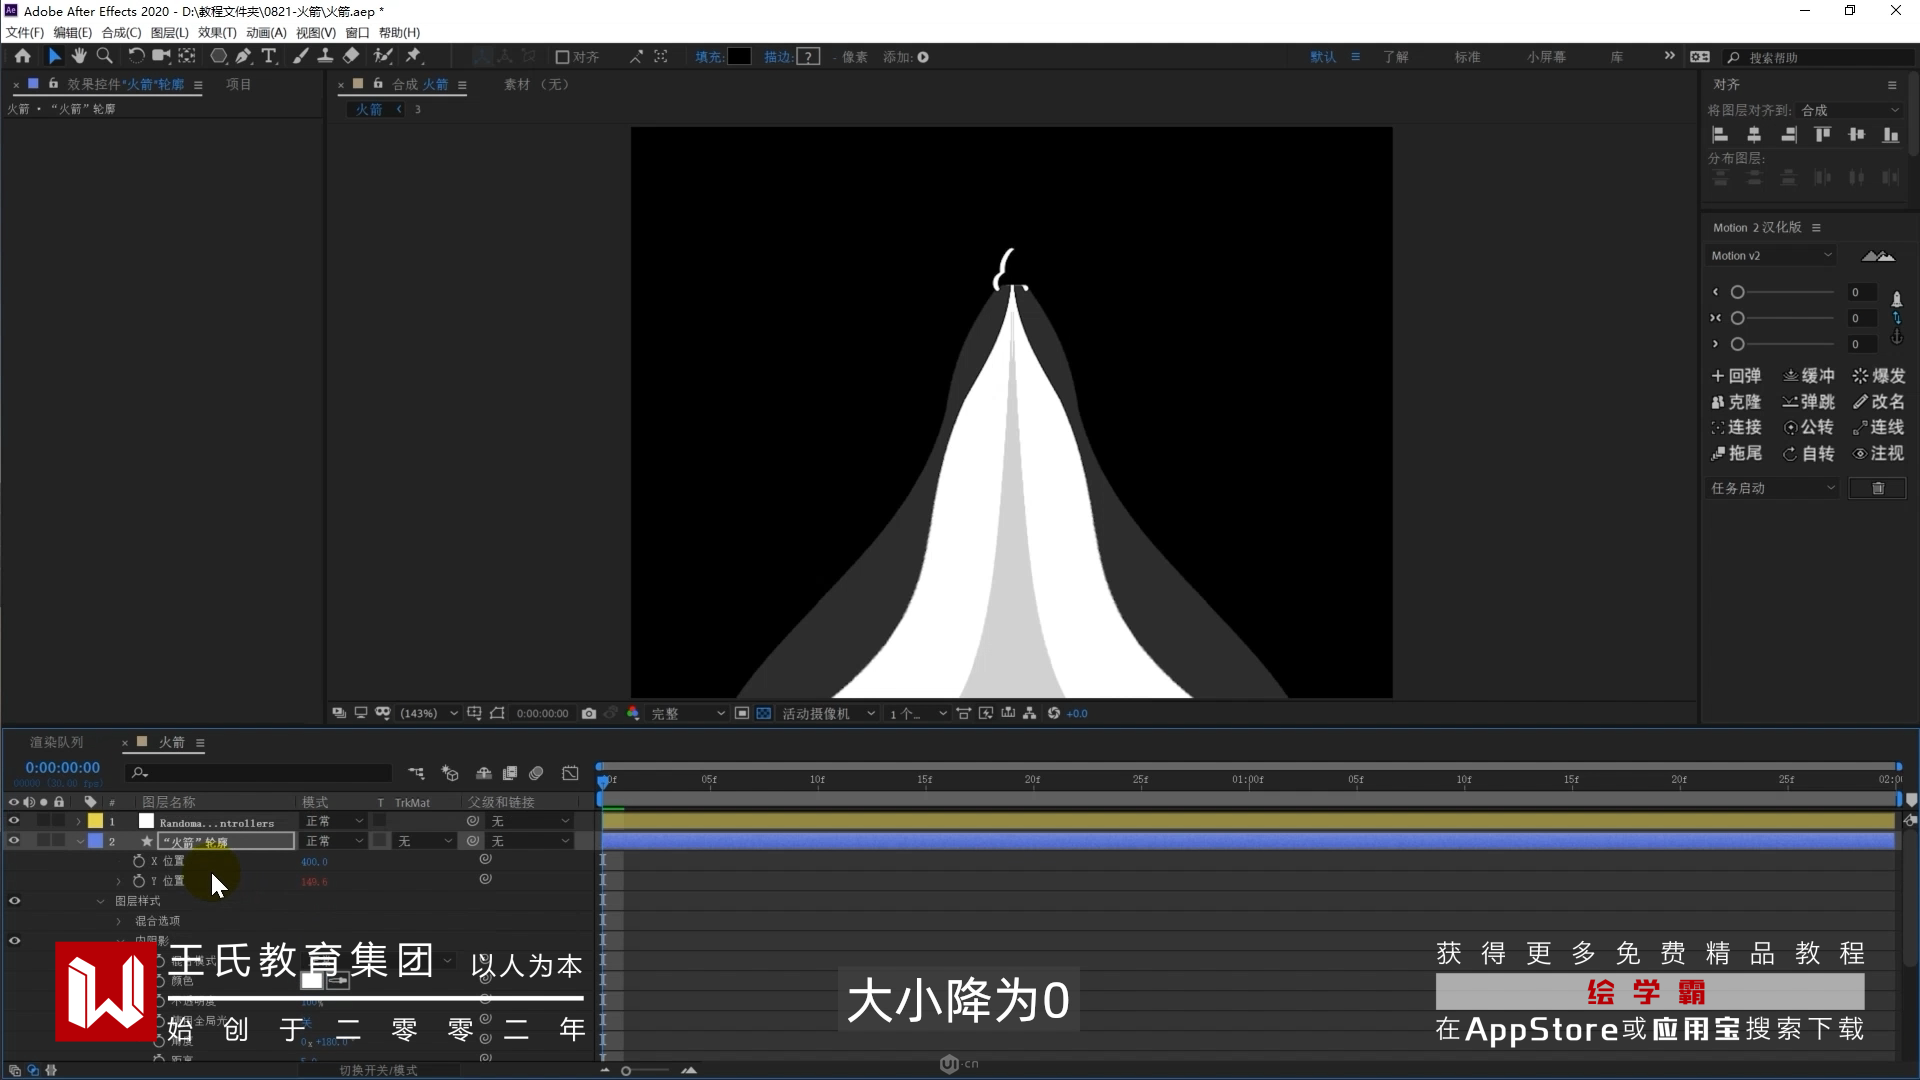The image size is (1920, 1080).
Task: Select the Puppet Pin tool
Action: (x=413, y=57)
